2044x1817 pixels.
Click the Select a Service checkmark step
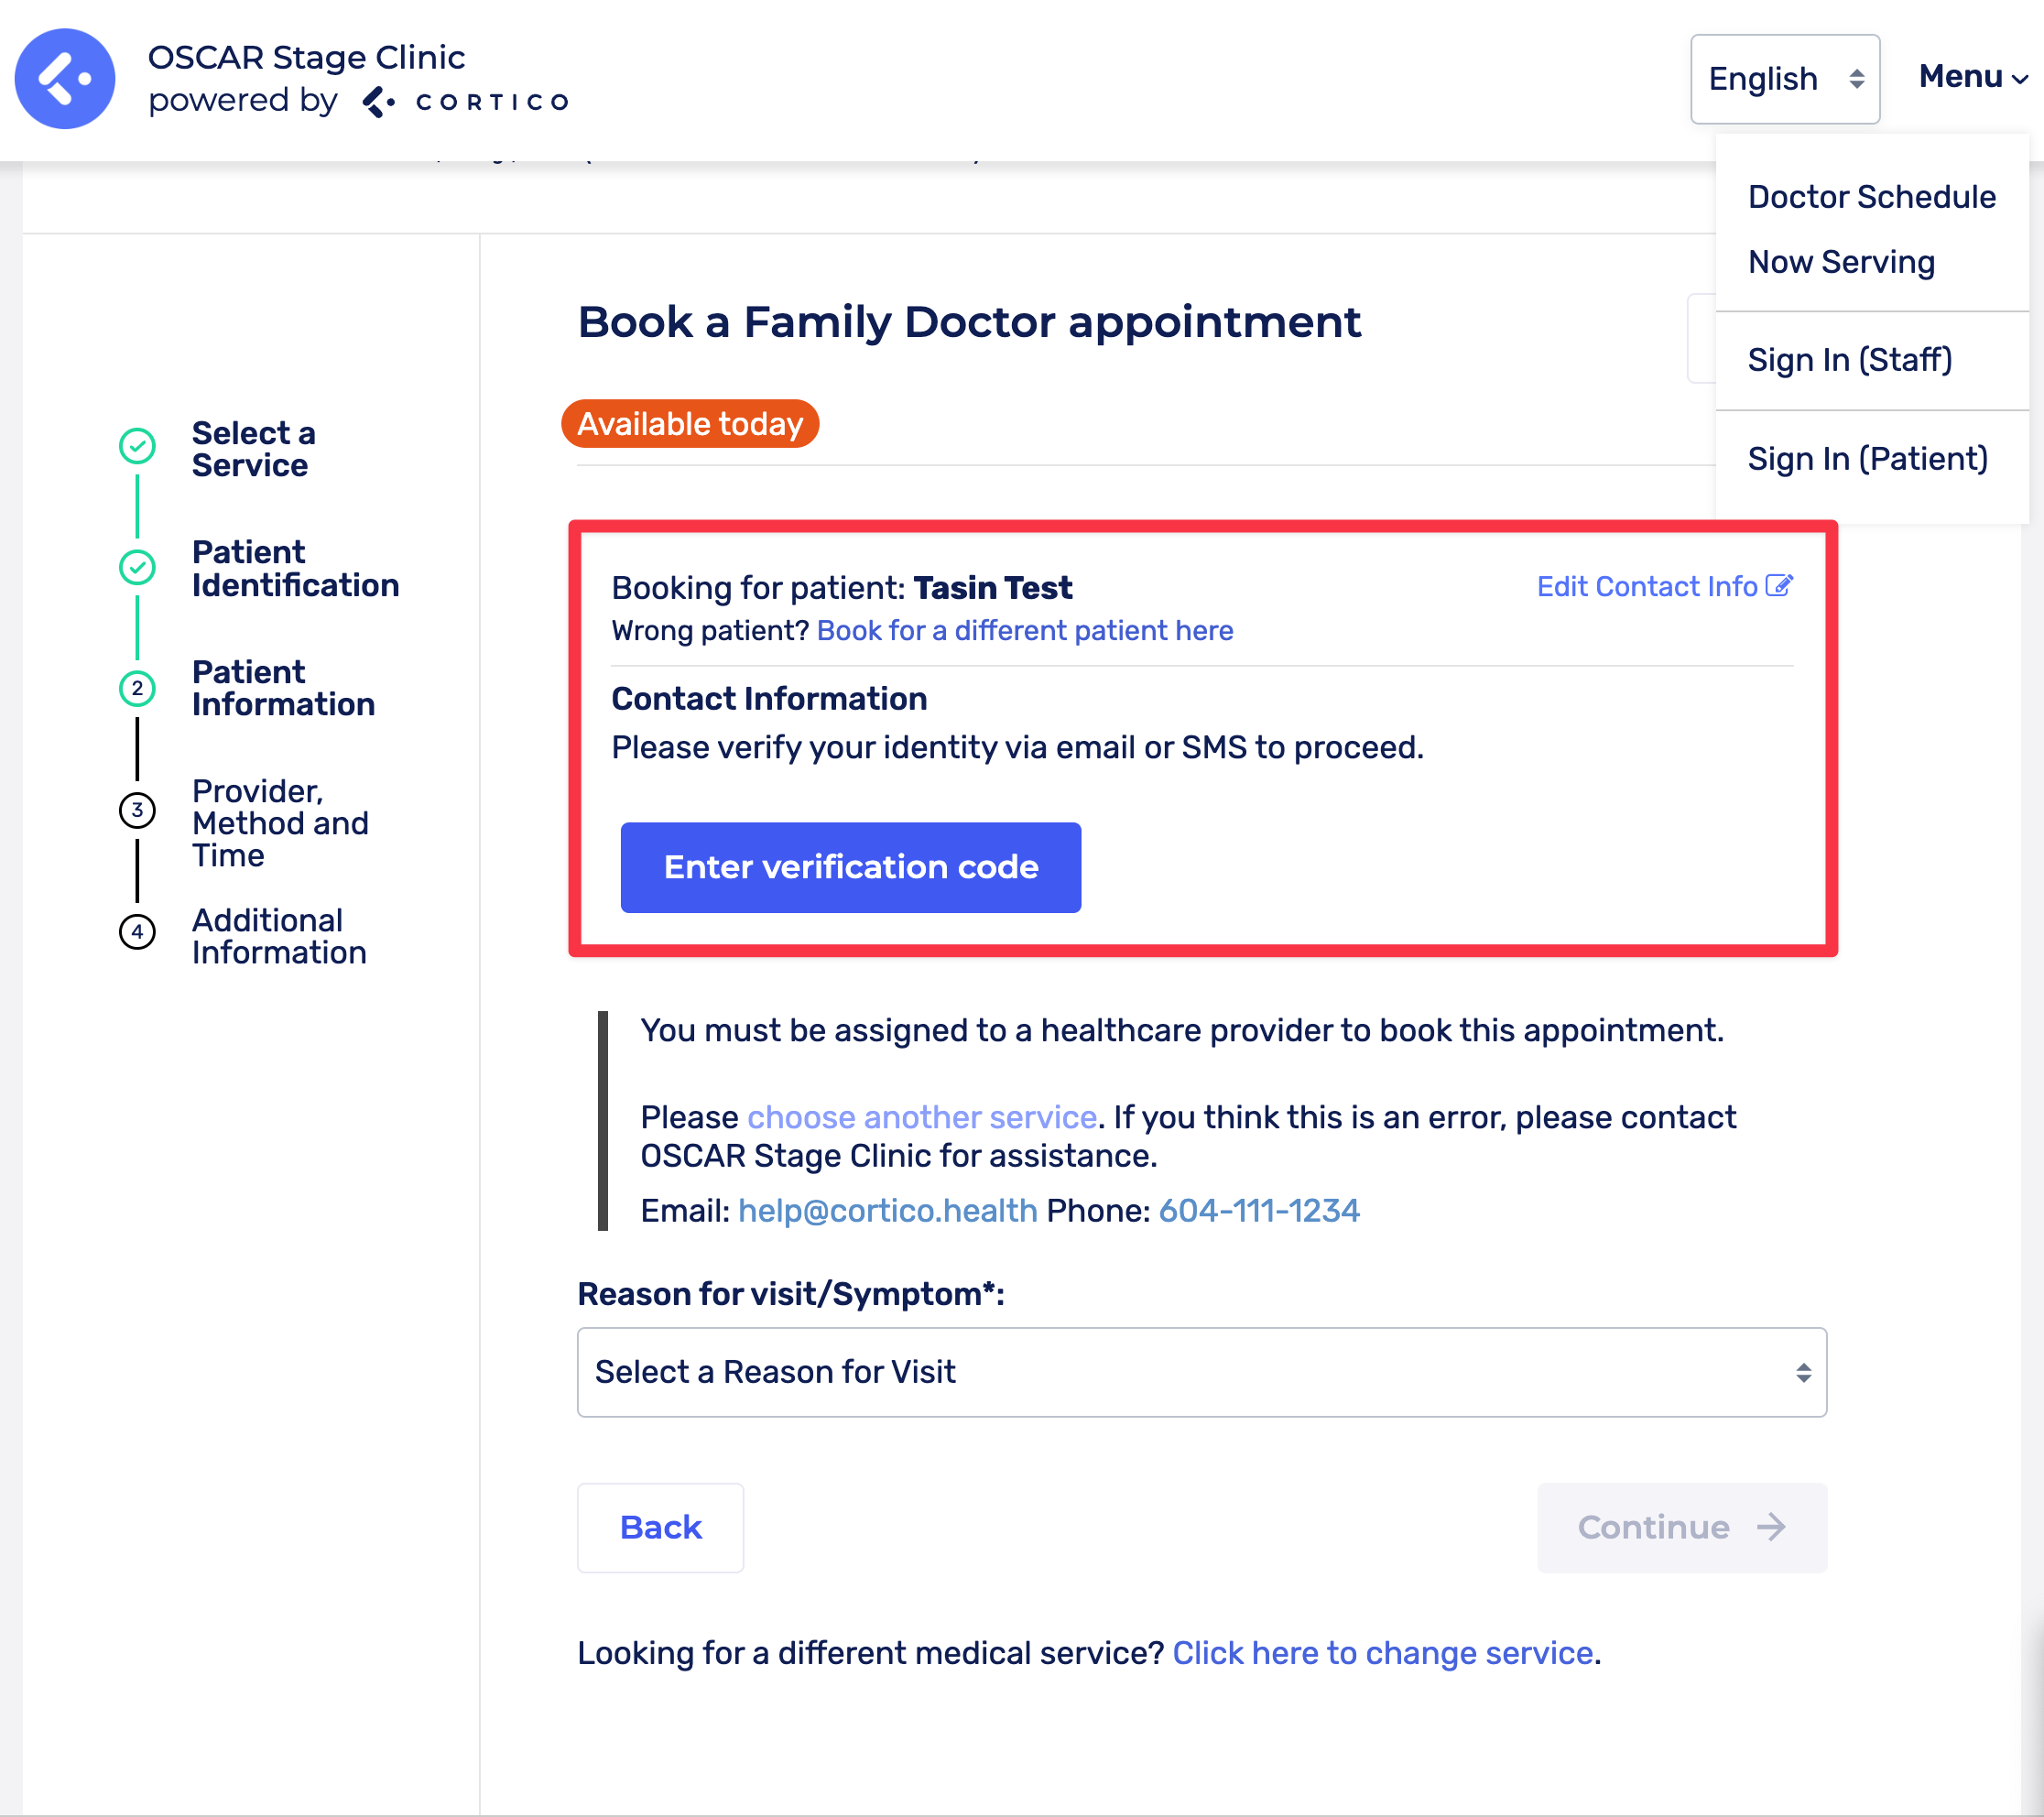coord(137,446)
